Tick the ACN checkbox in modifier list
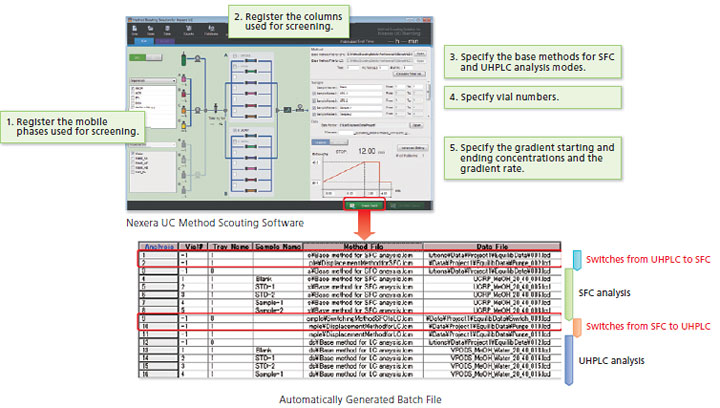 tap(134, 92)
